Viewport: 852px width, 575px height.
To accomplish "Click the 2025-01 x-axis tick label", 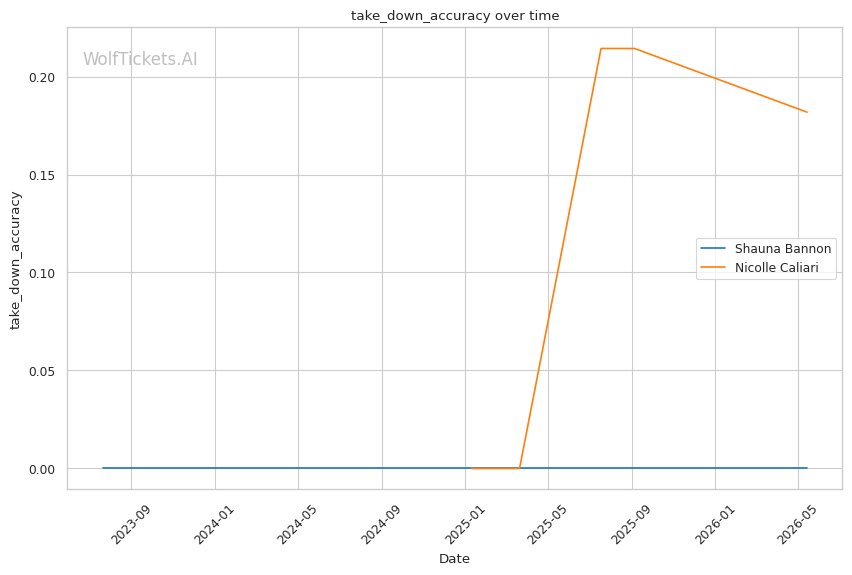I will 465,524.
